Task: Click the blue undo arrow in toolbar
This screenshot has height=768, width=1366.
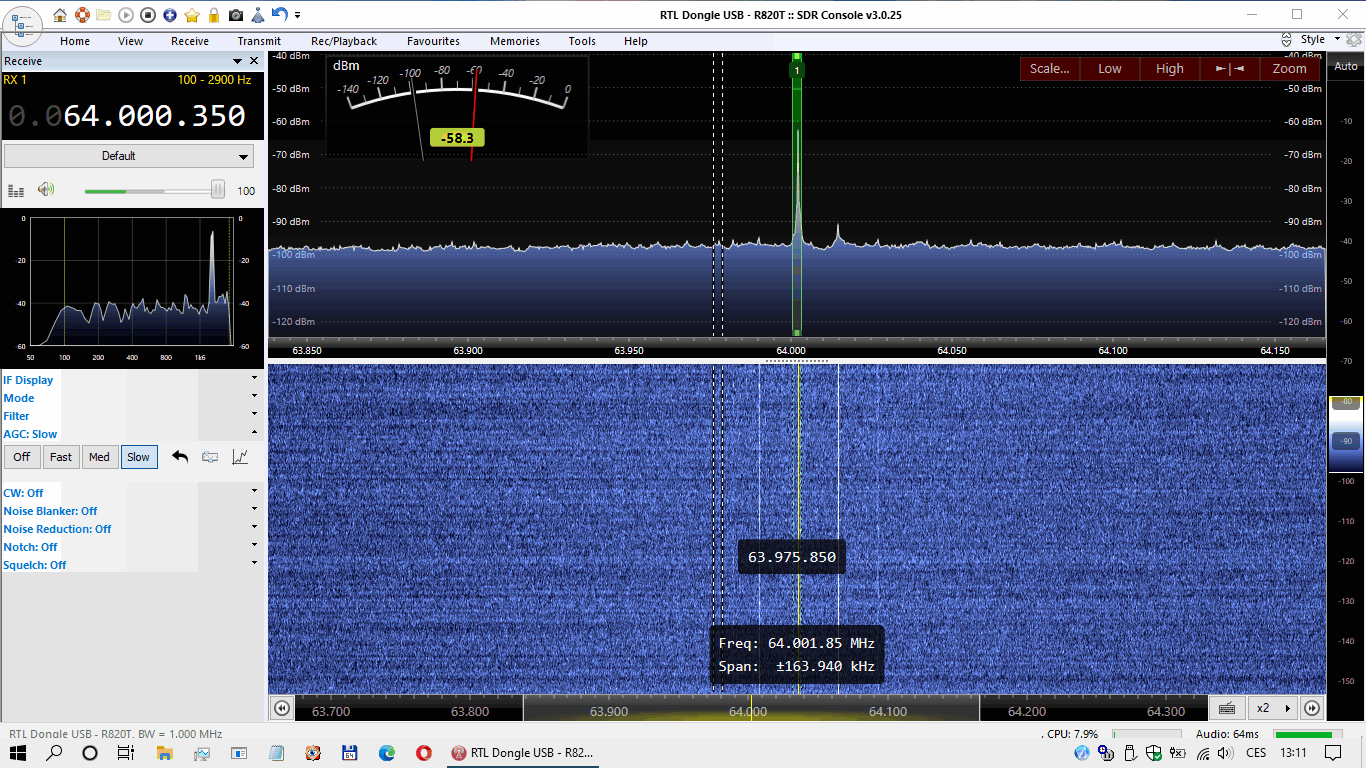Action: click(280, 15)
